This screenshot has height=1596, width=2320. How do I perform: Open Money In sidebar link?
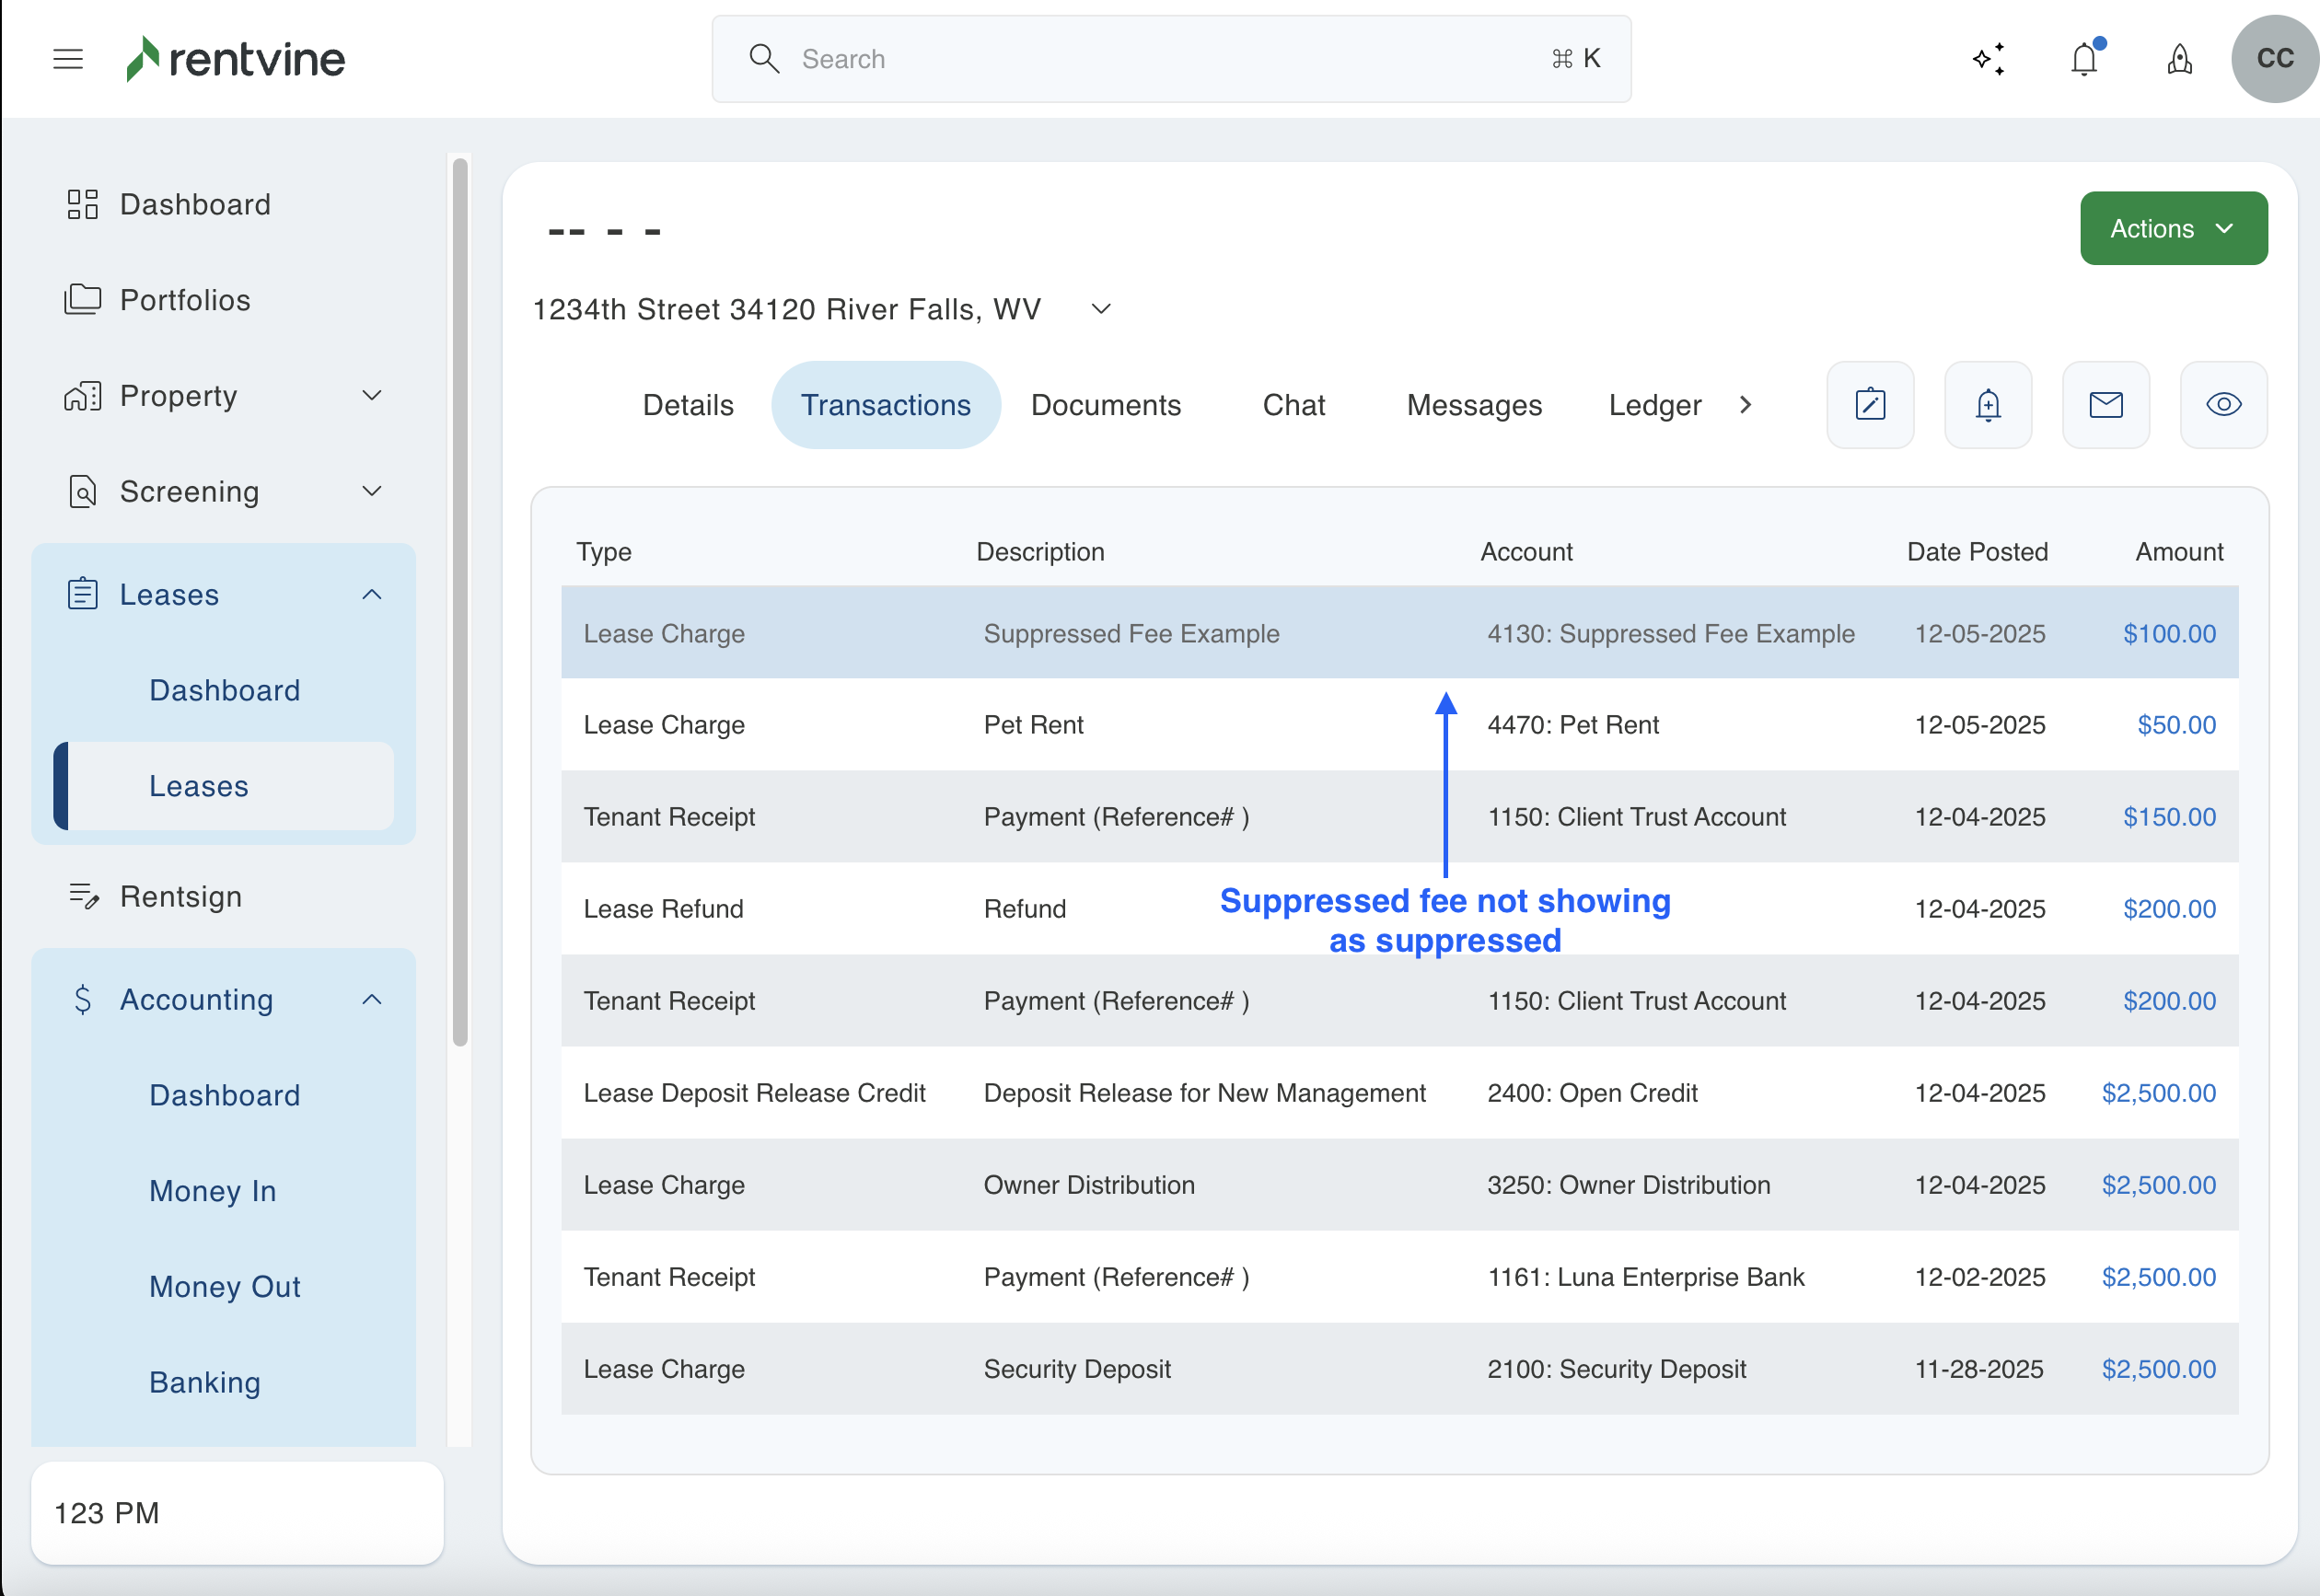213,1190
